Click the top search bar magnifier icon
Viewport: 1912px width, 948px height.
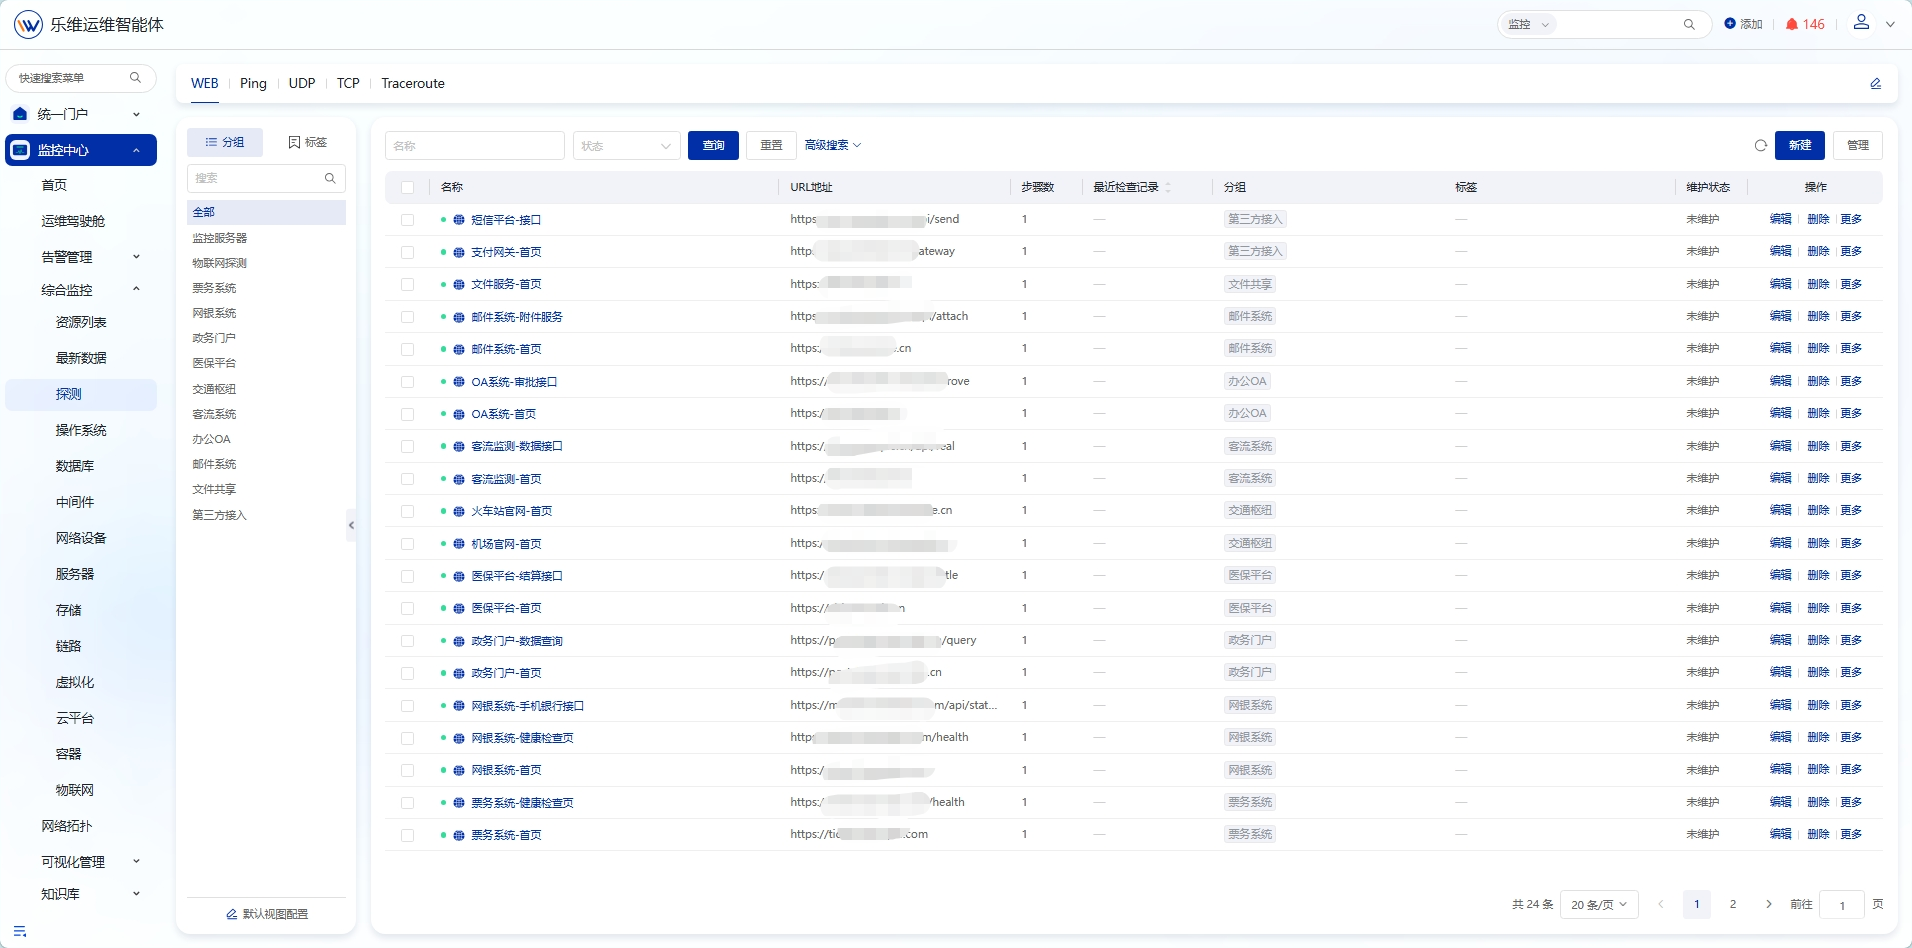[1689, 25]
